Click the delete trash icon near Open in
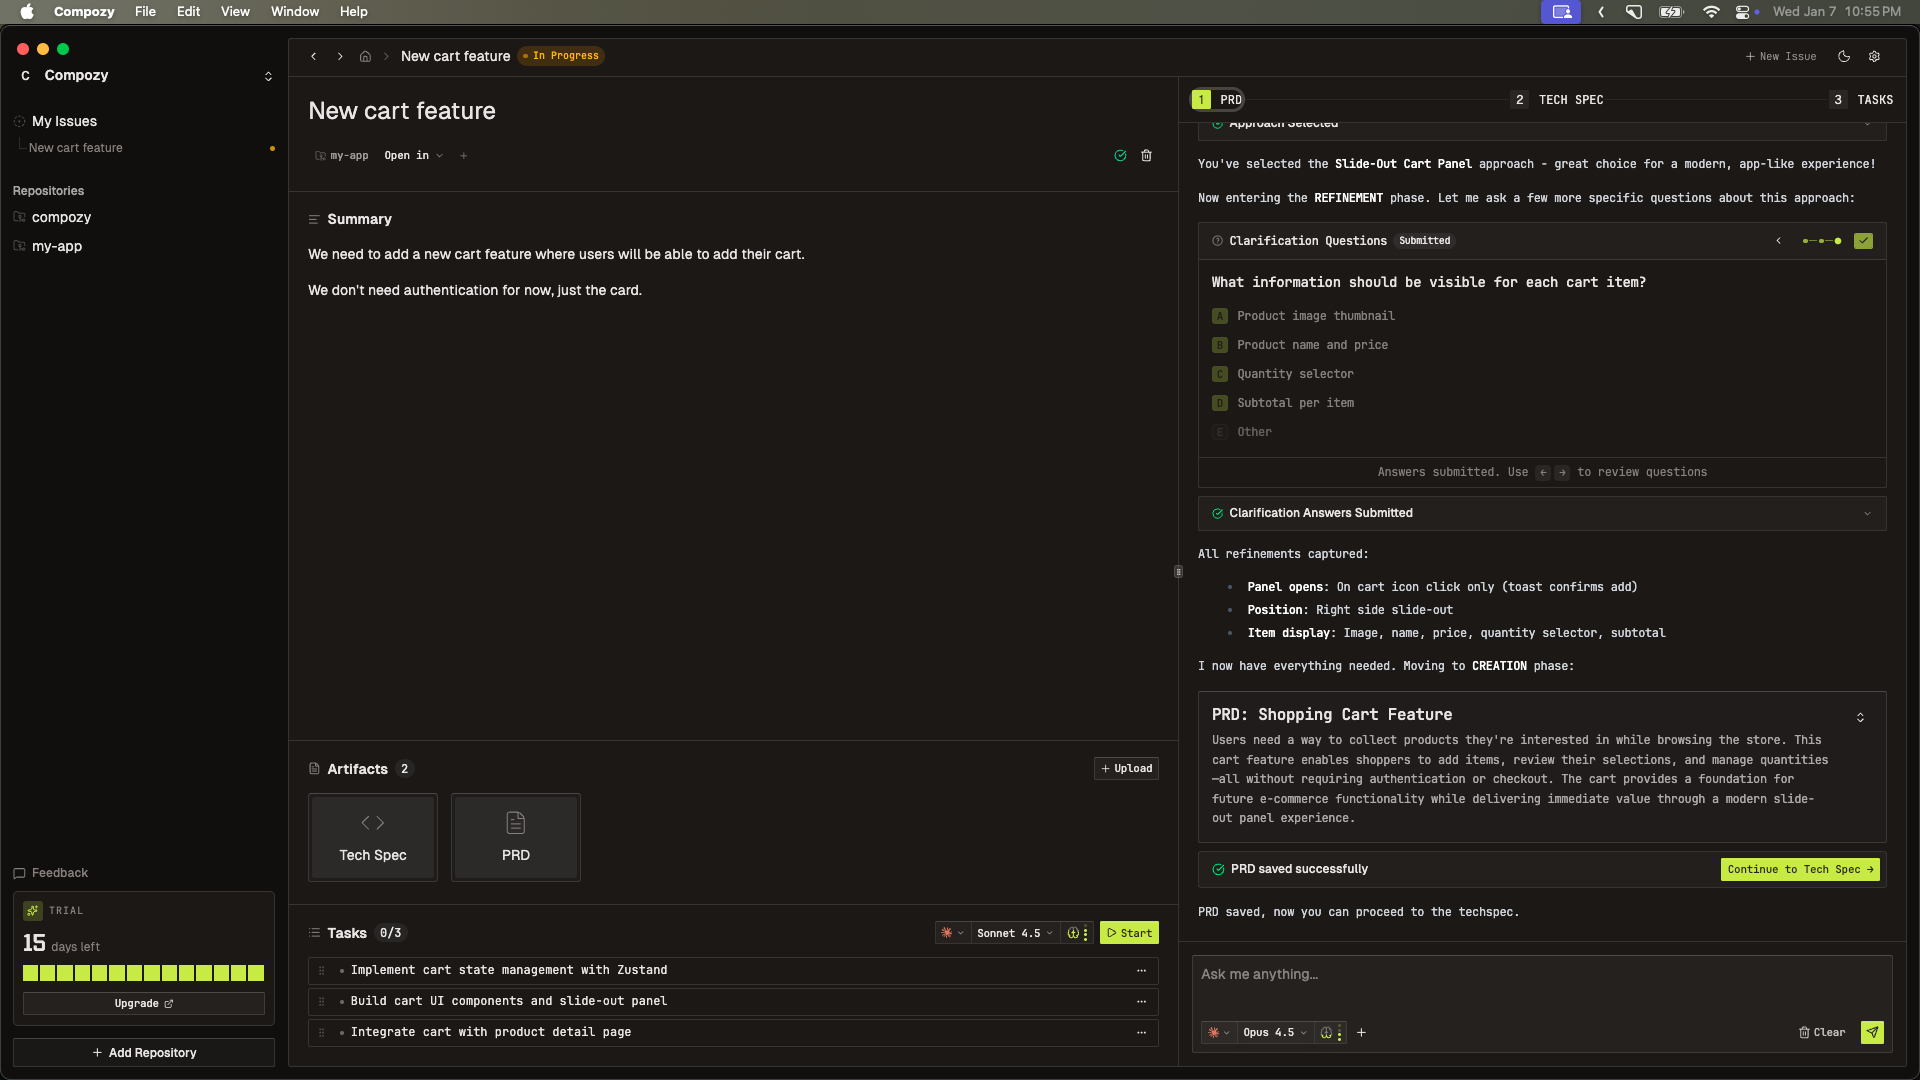The height and width of the screenshot is (1080, 1920). pos(1146,156)
